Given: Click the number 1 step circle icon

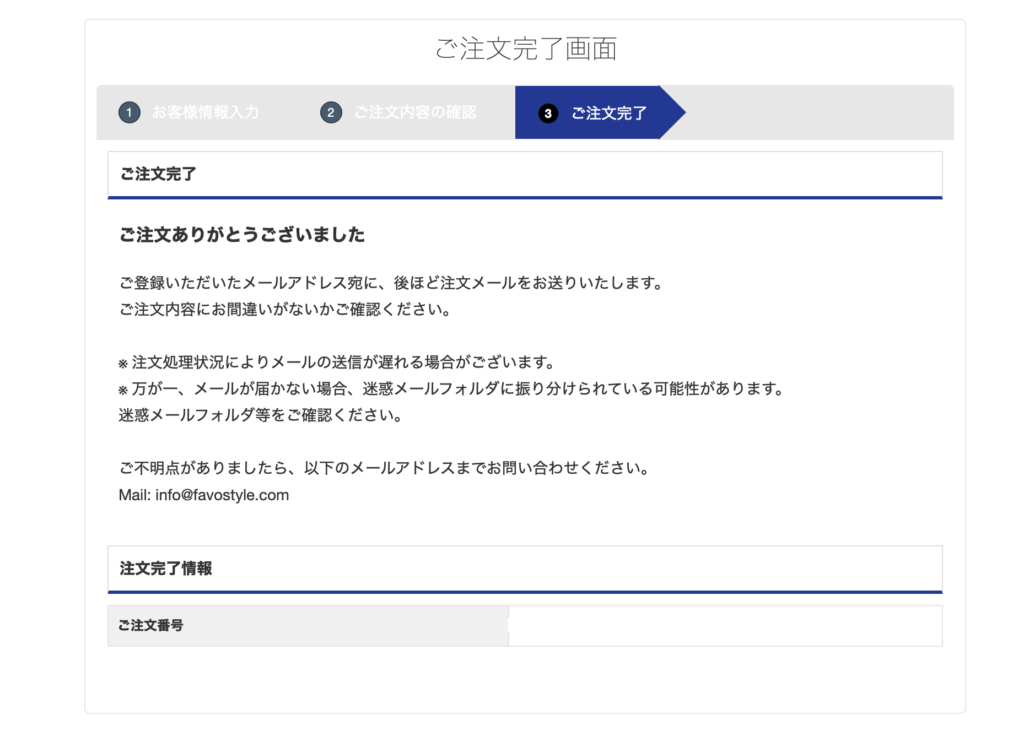Looking at the screenshot, I should 129,112.
